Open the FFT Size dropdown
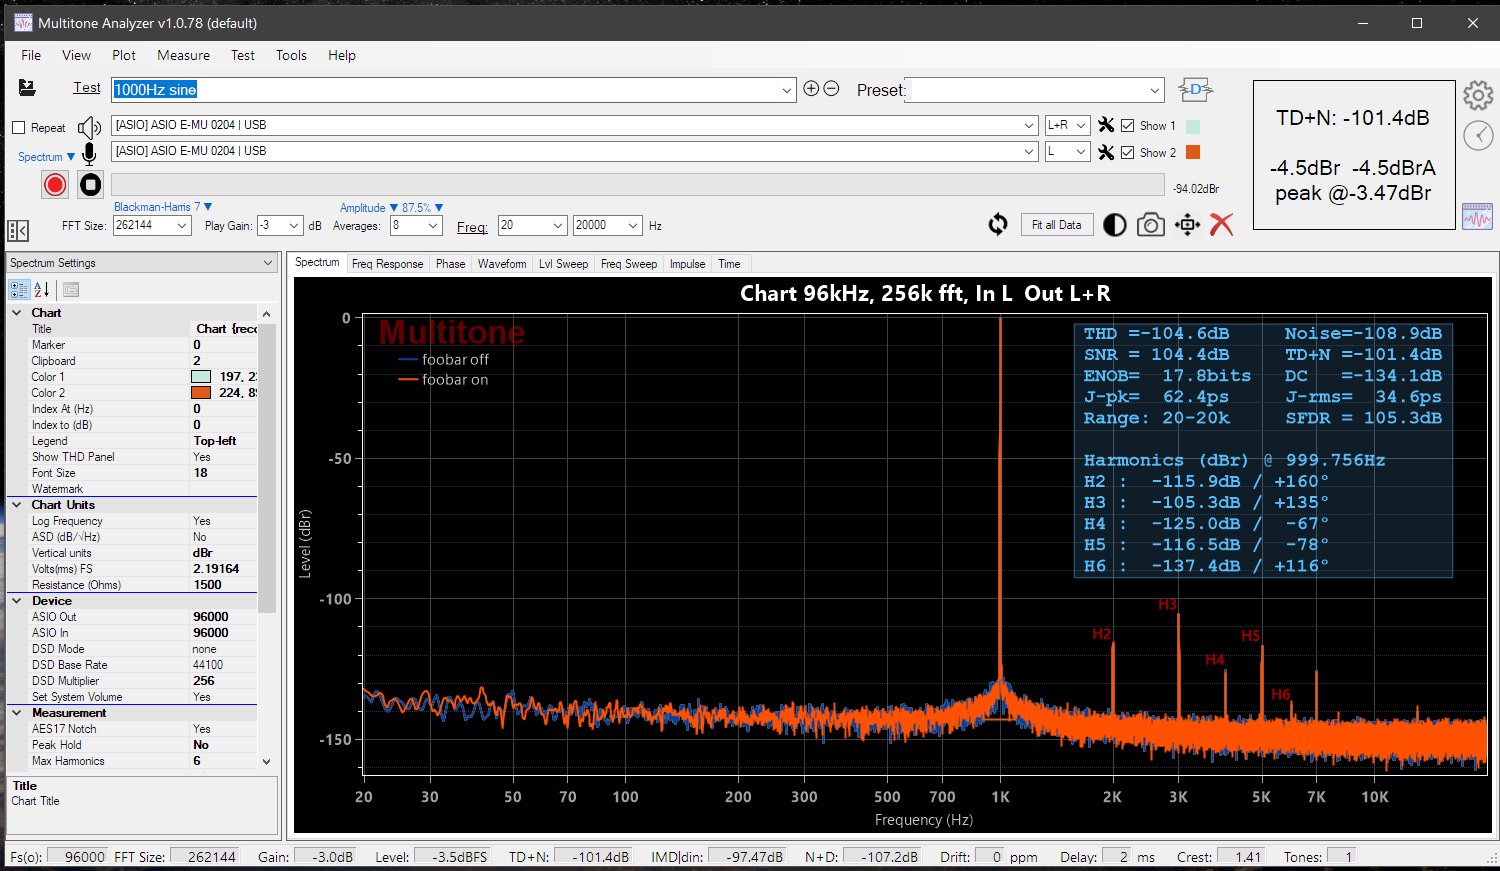 pyautogui.click(x=182, y=226)
